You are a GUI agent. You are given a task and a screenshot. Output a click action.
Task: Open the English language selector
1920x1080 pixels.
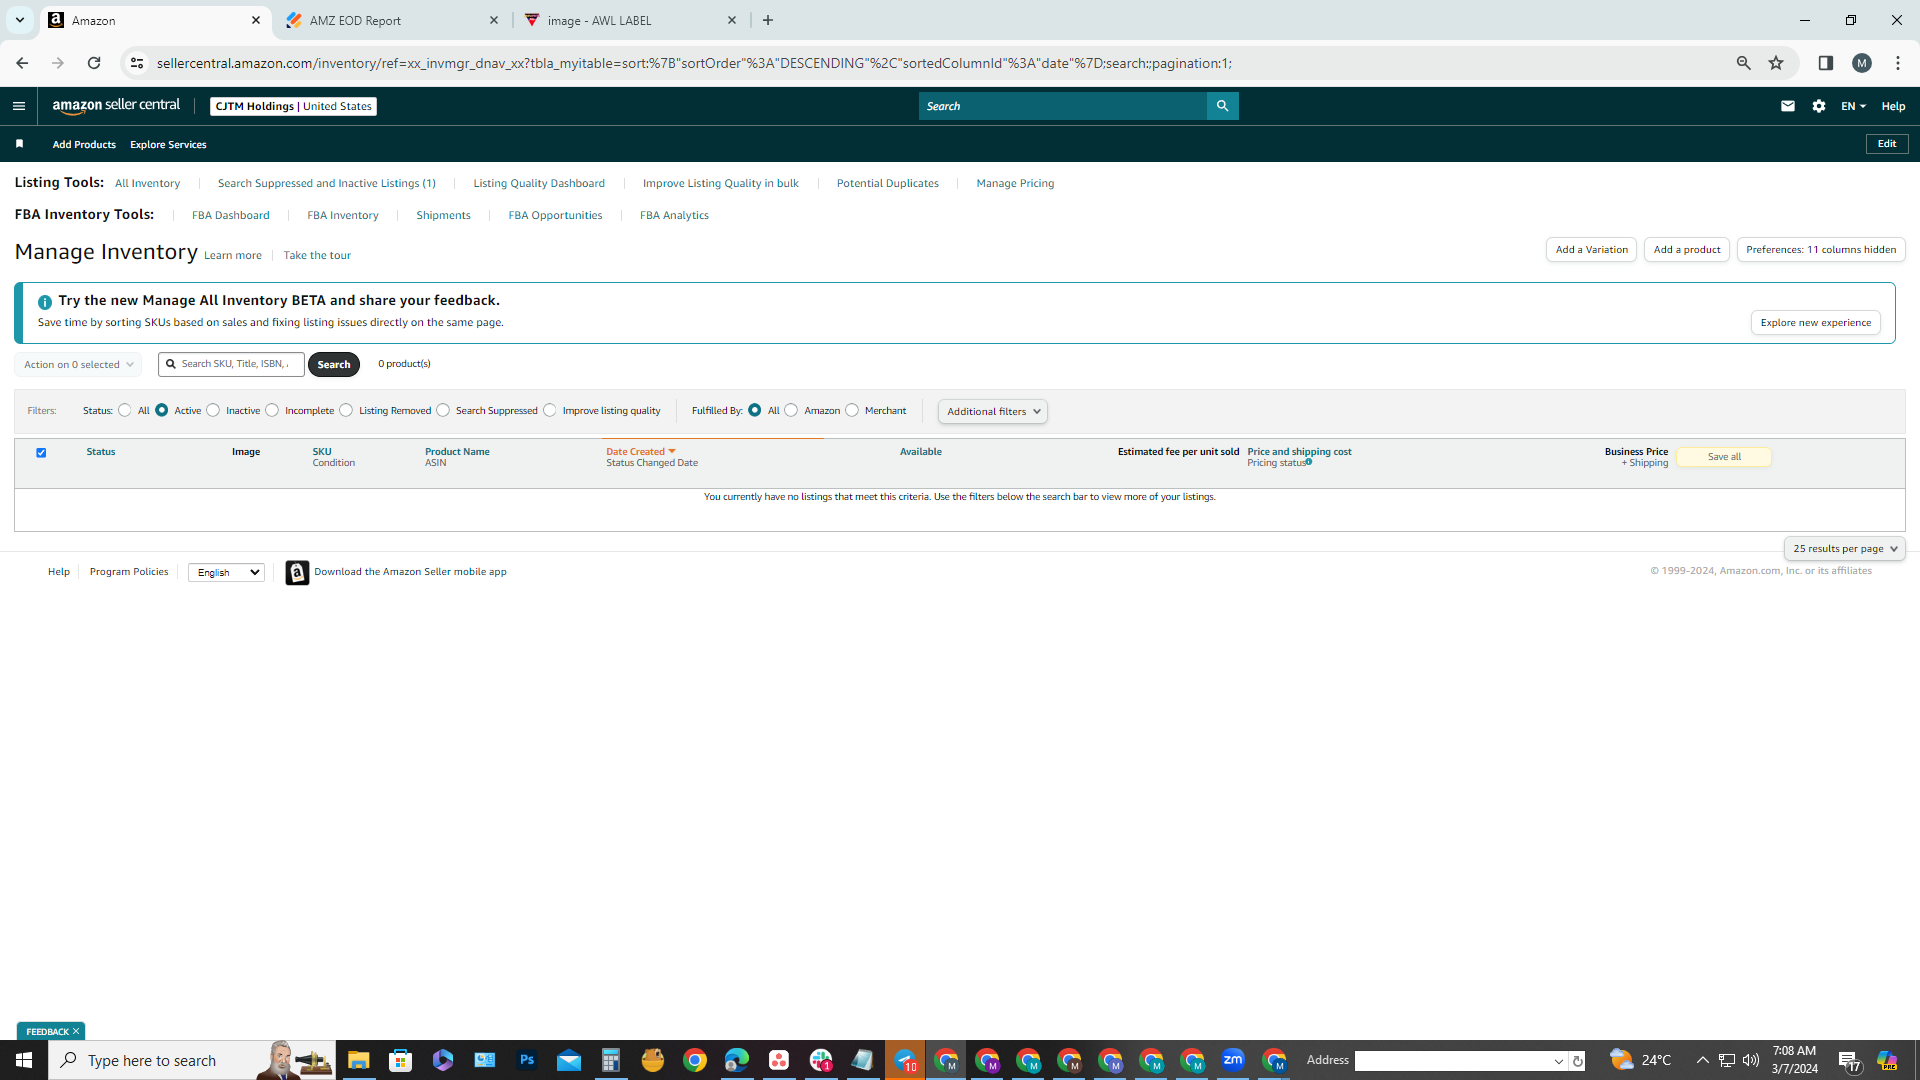click(x=226, y=572)
